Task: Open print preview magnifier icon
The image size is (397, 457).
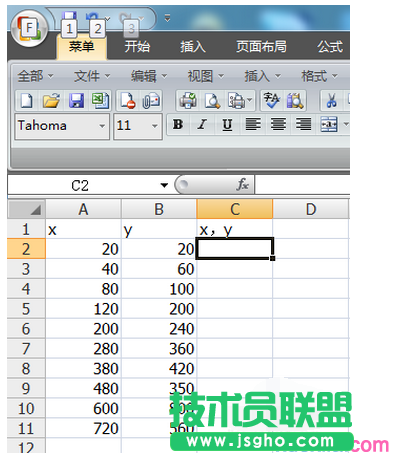Action: (212, 100)
